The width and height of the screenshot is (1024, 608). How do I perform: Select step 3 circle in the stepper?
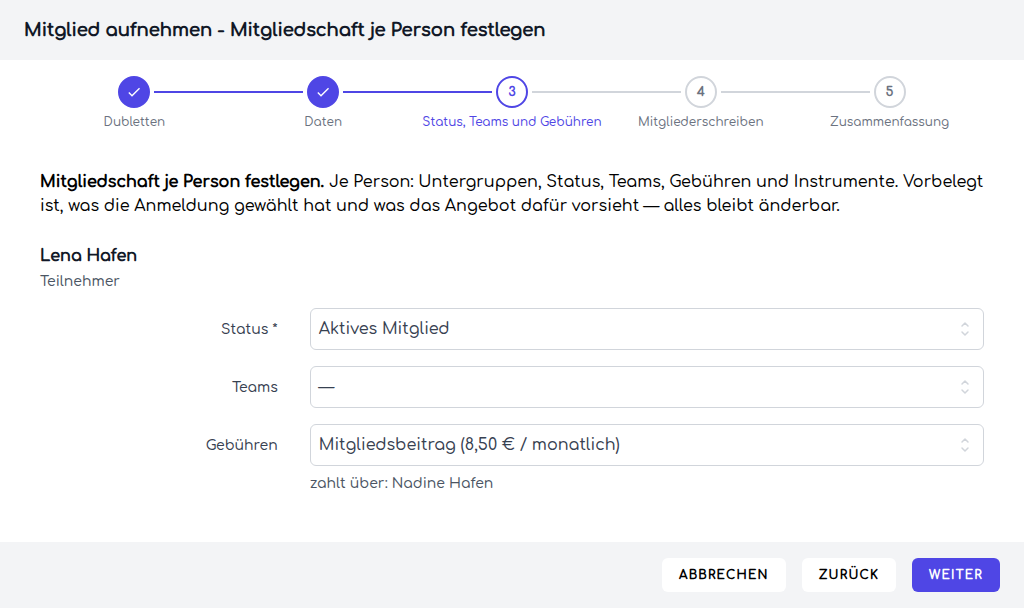coord(511,92)
